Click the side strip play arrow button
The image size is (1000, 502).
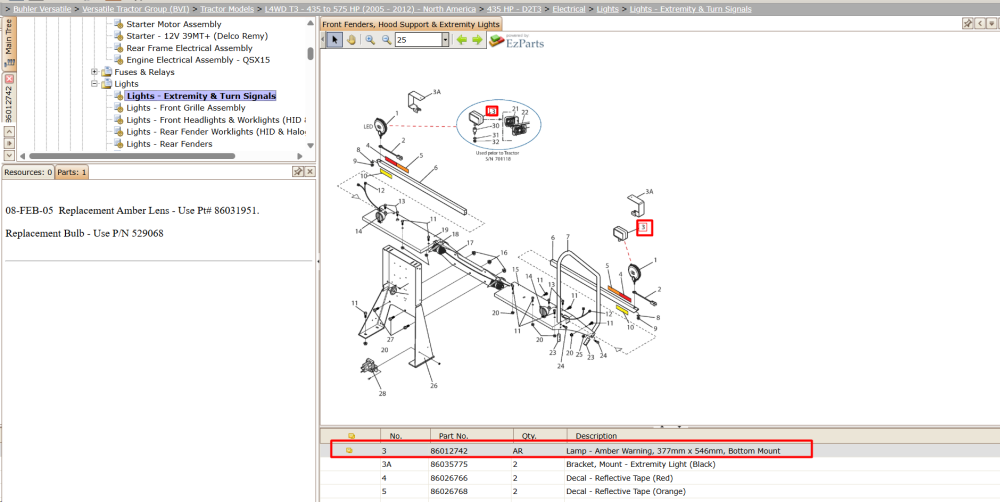(x=9, y=143)
